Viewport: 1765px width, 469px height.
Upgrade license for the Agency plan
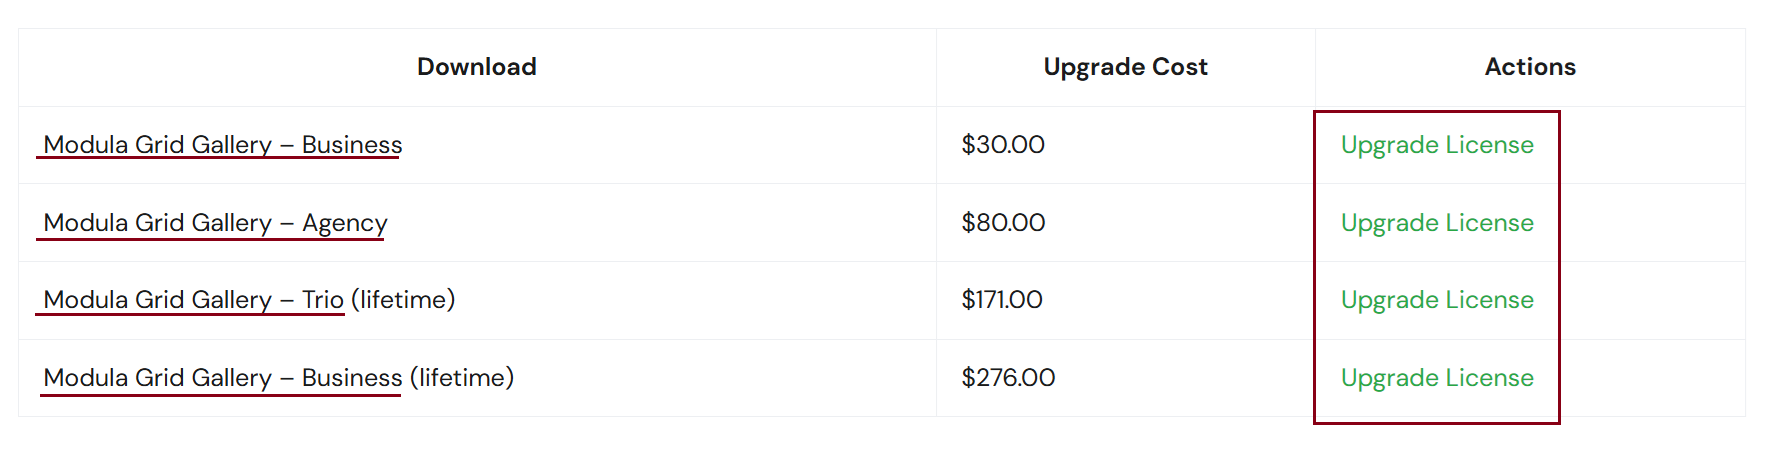click(1436, 223)
